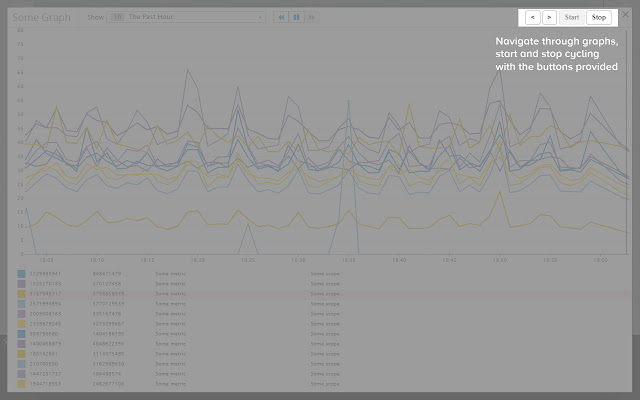Click the light blue swatch beside 210700550
The height and width of the screenshot is (400, 640).
point(21,364)
